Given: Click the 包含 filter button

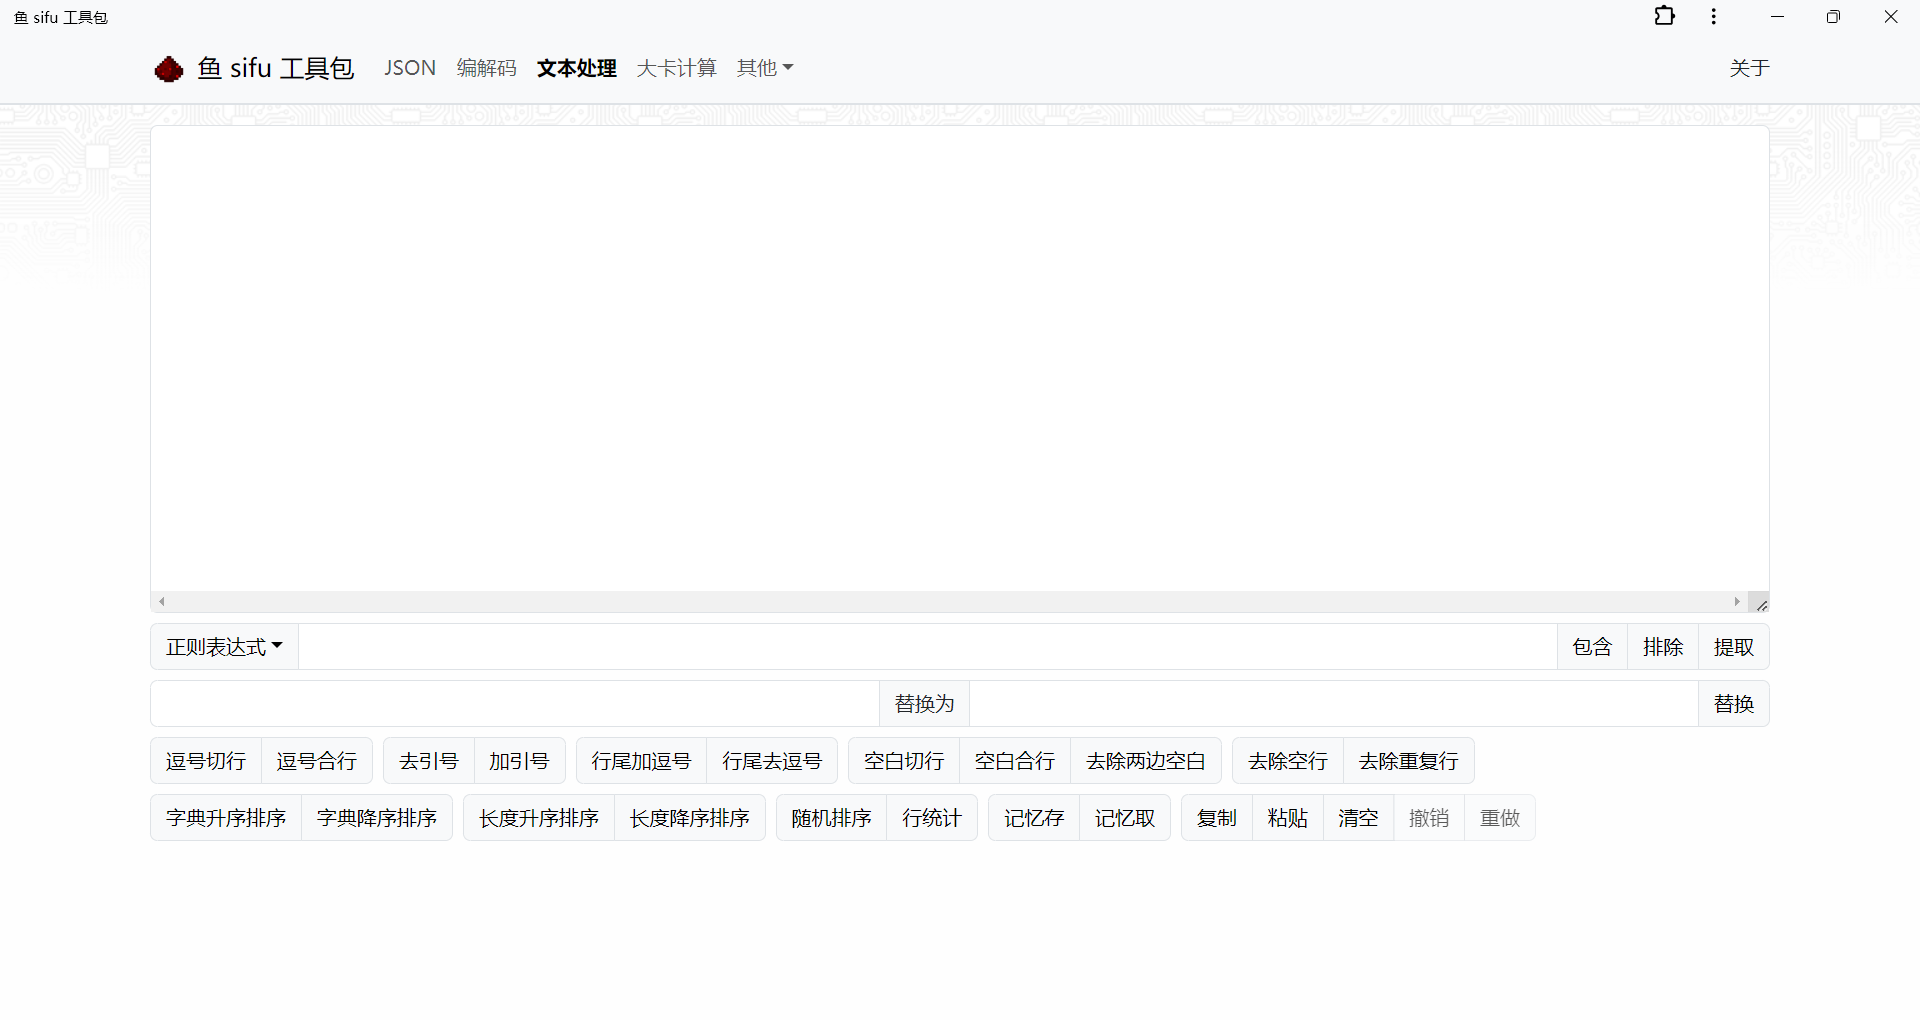Looking at the screenshot, I should [x=1593, y=647].
